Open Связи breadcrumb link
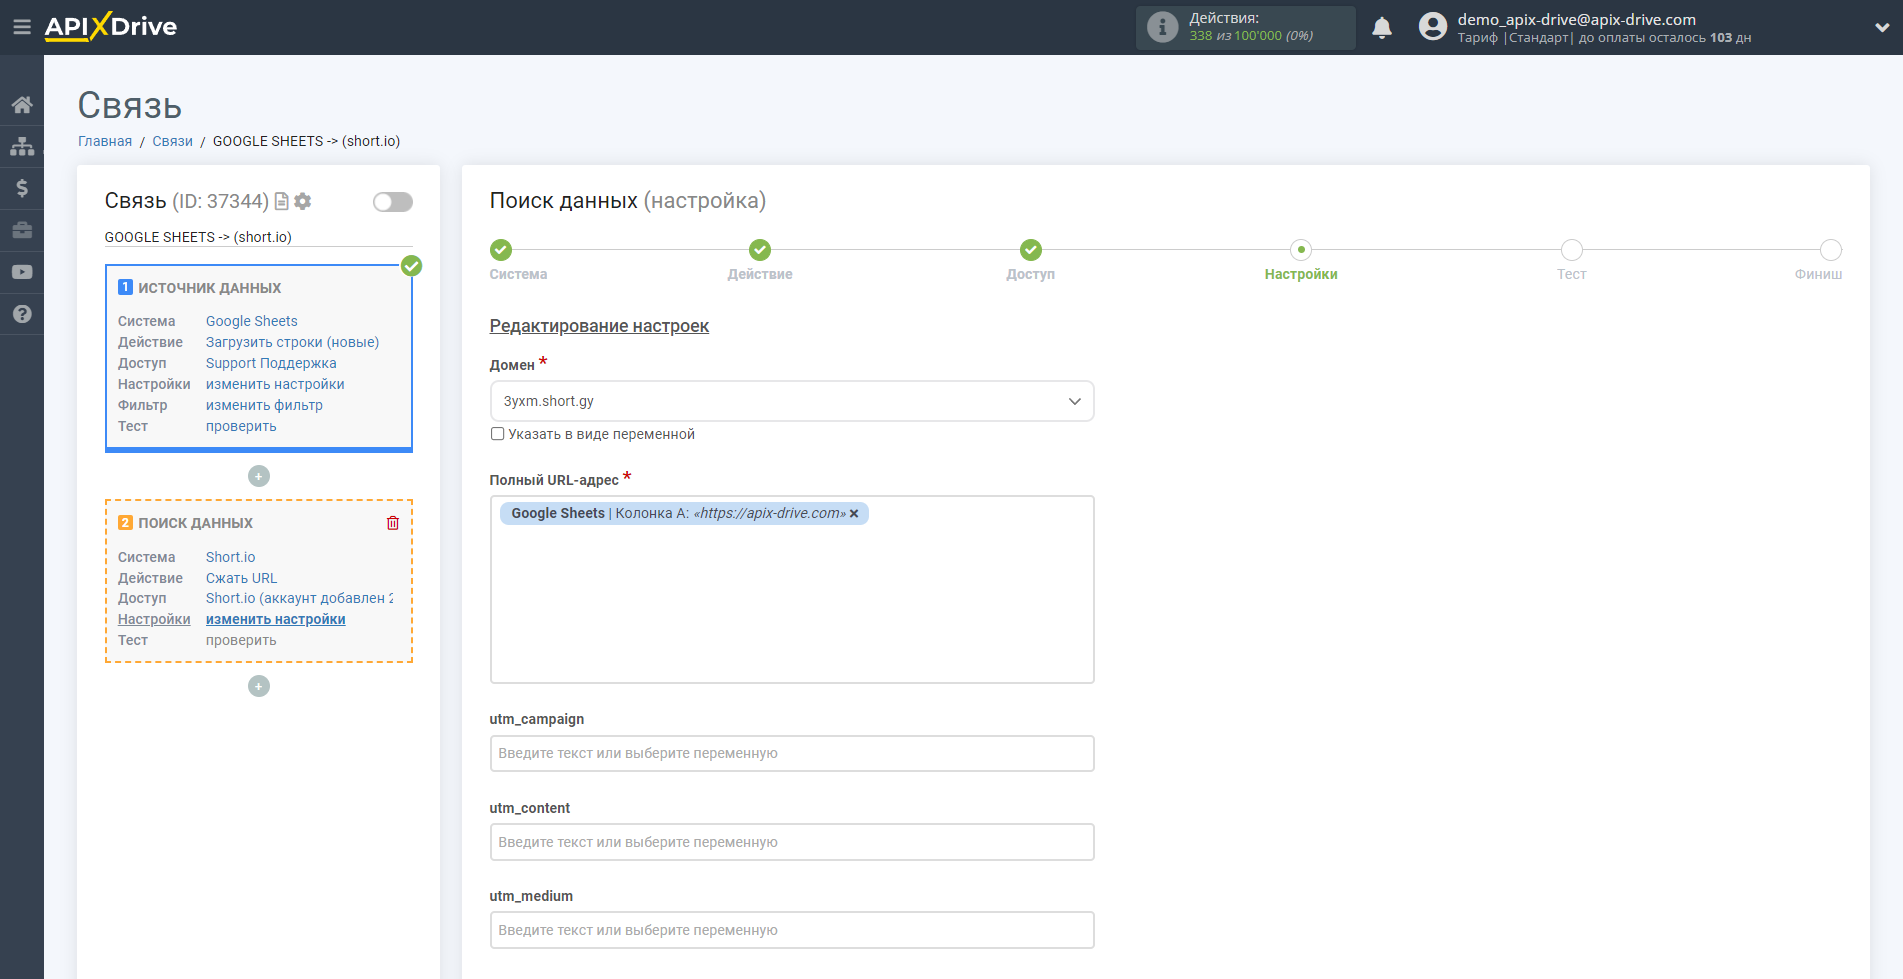 (x=172, y=141)
